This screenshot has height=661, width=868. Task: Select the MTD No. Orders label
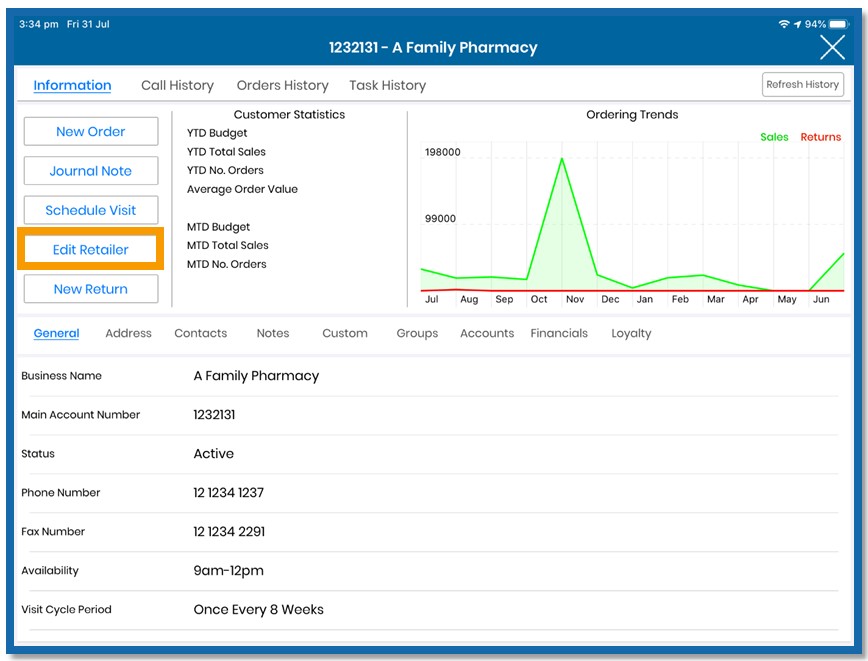point(226,264)
